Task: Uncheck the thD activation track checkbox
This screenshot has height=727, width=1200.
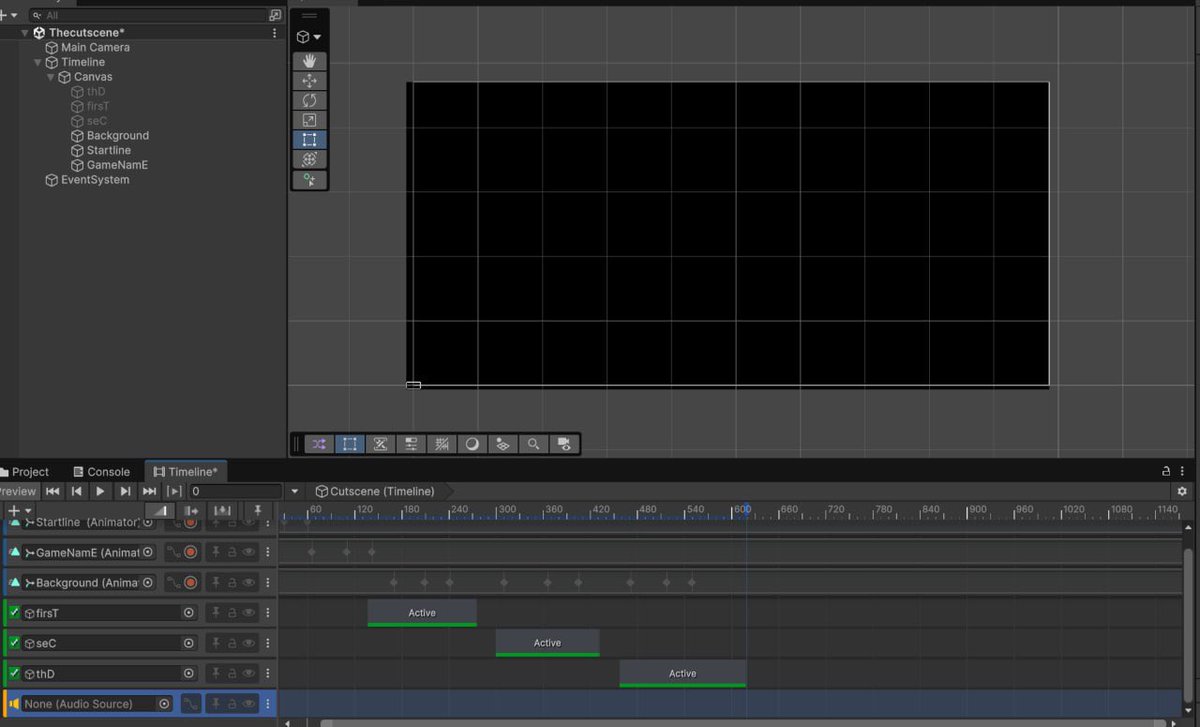Action: pyautogui.click(x=14, y=673)
